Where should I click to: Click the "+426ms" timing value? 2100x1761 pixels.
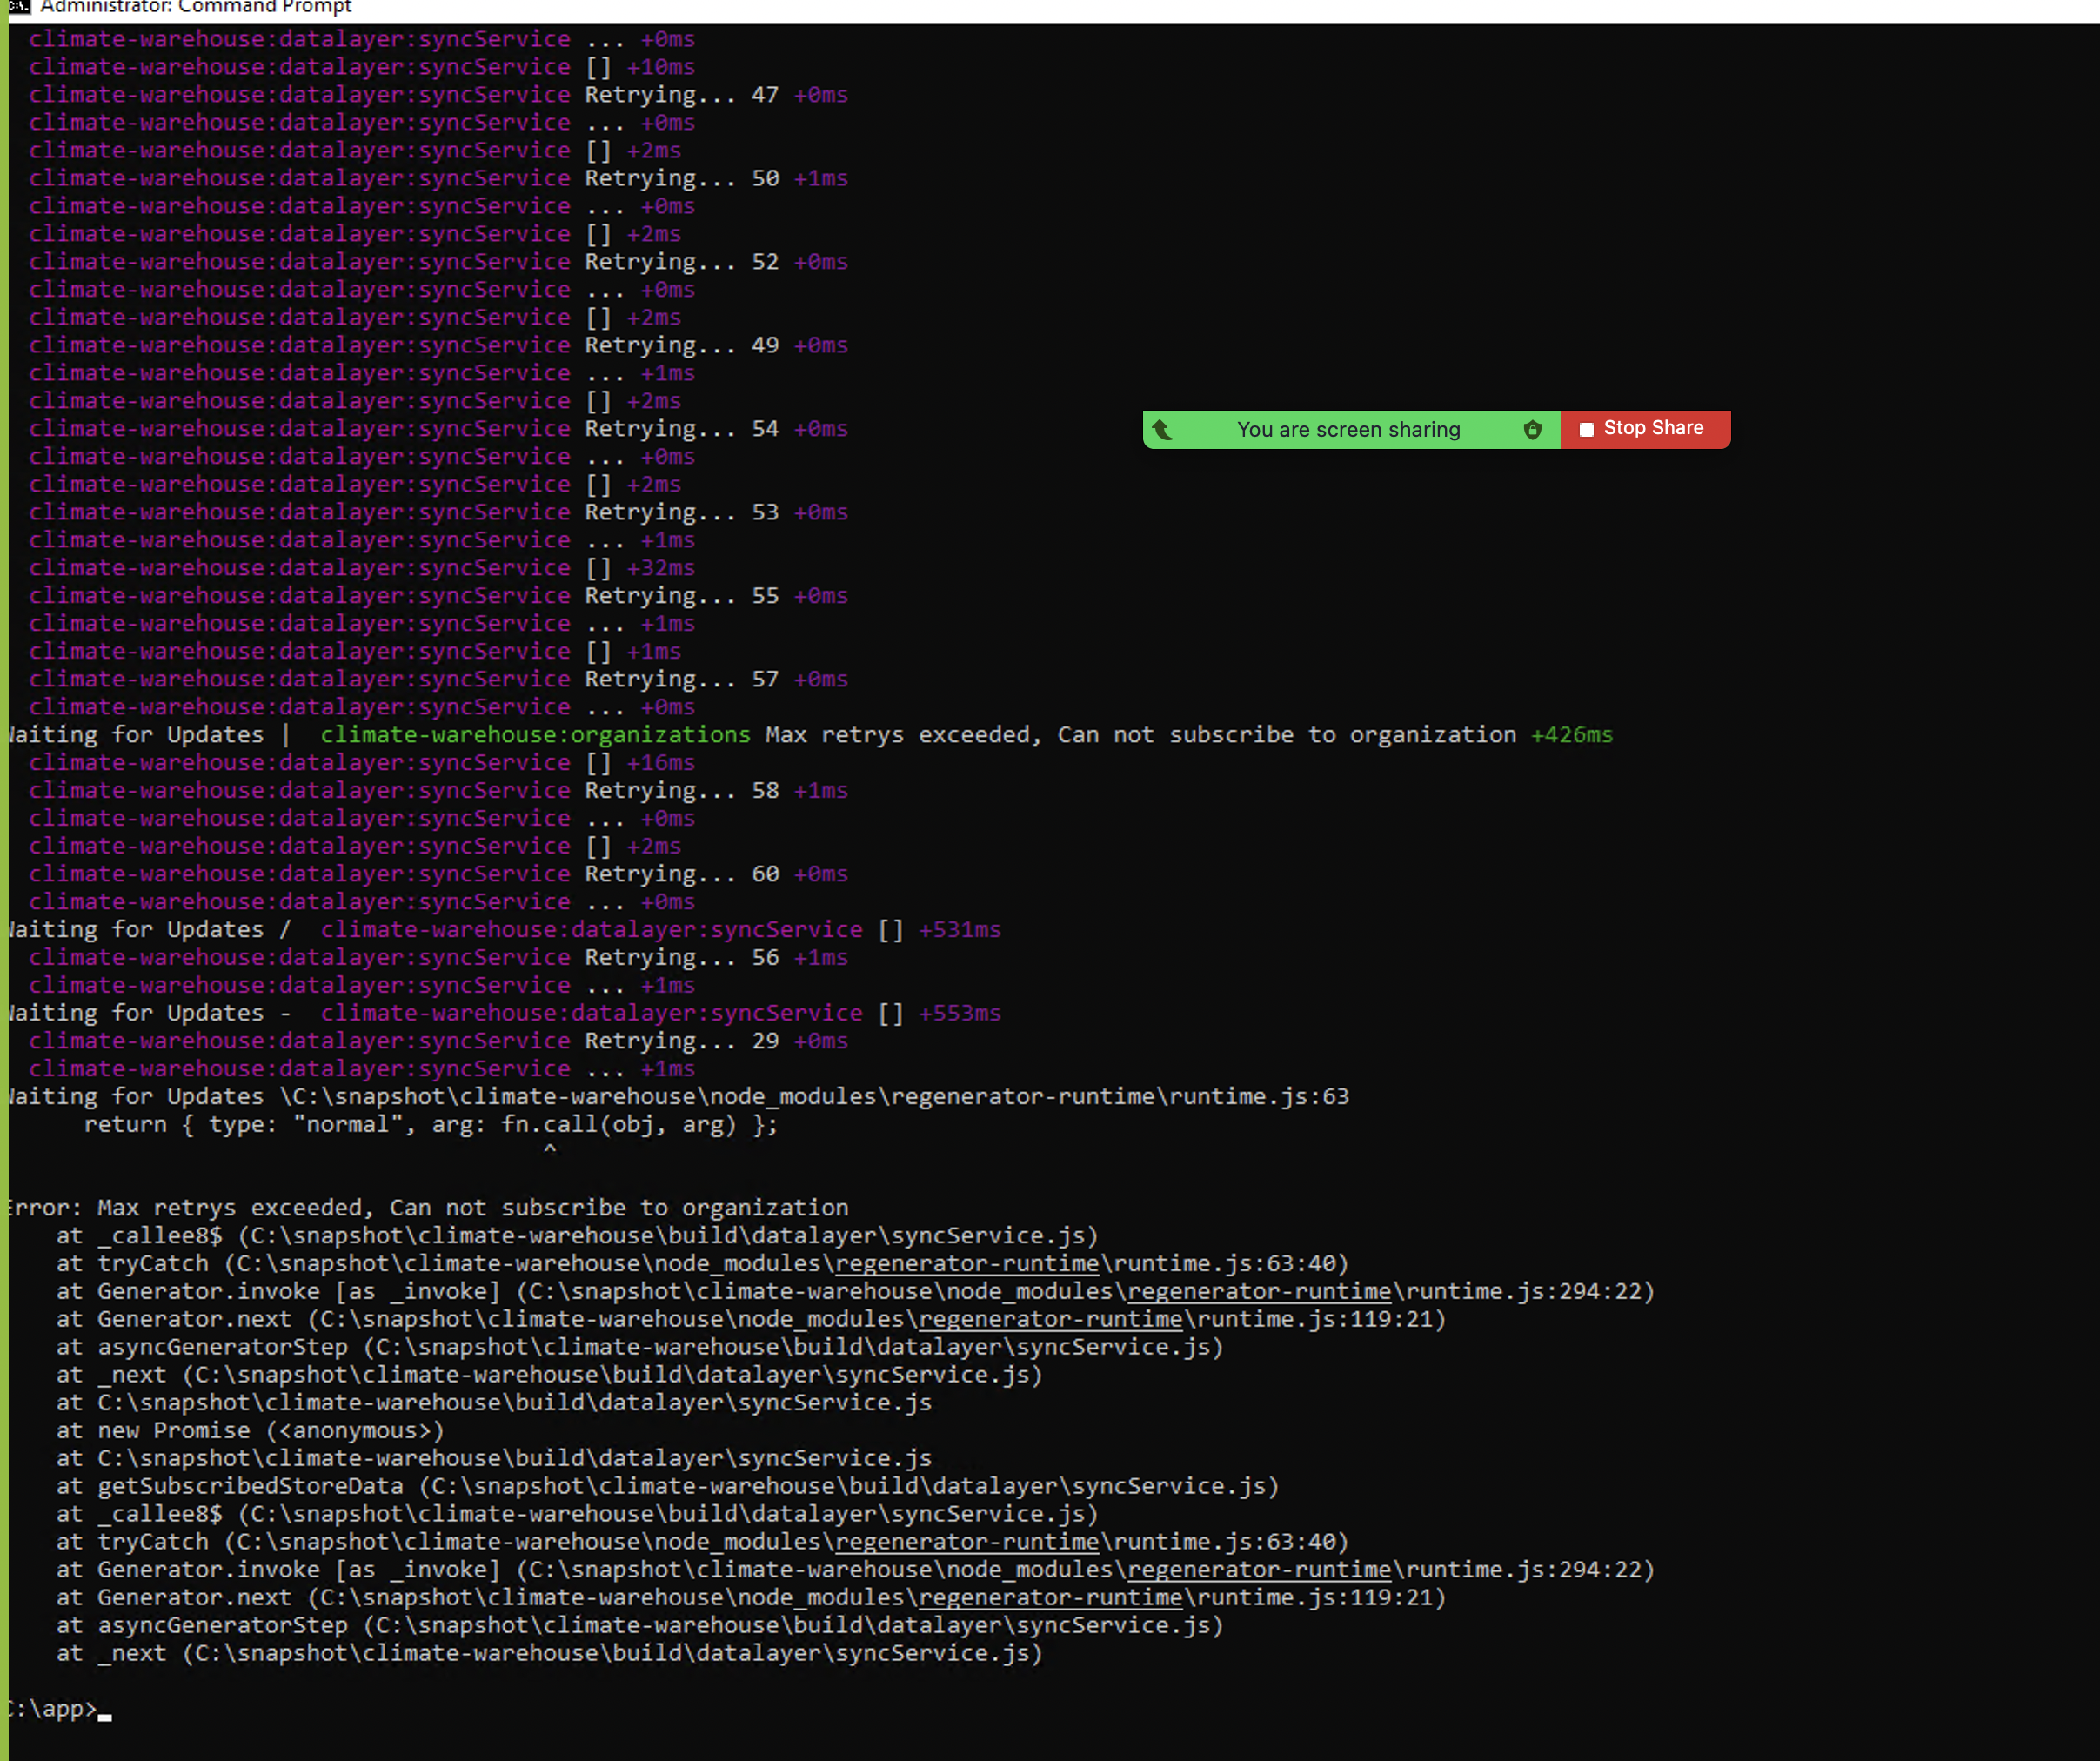[1571, 735]
